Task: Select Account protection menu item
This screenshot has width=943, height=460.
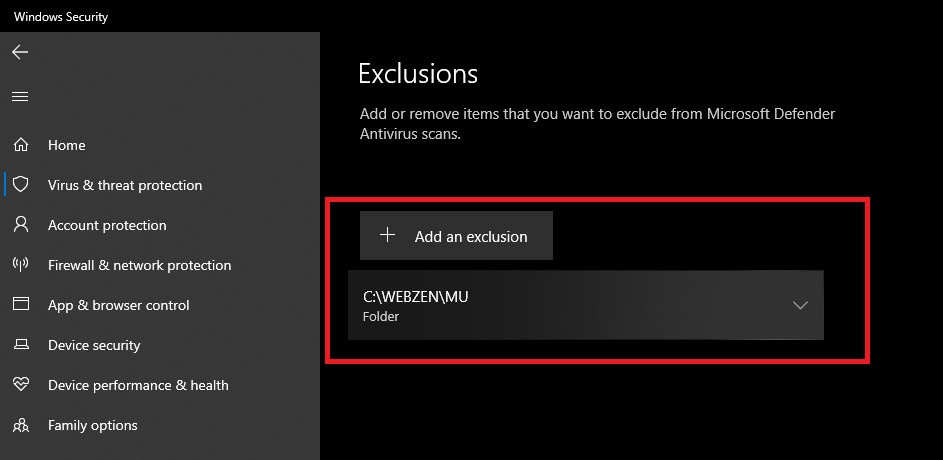Action: (107, 225)
